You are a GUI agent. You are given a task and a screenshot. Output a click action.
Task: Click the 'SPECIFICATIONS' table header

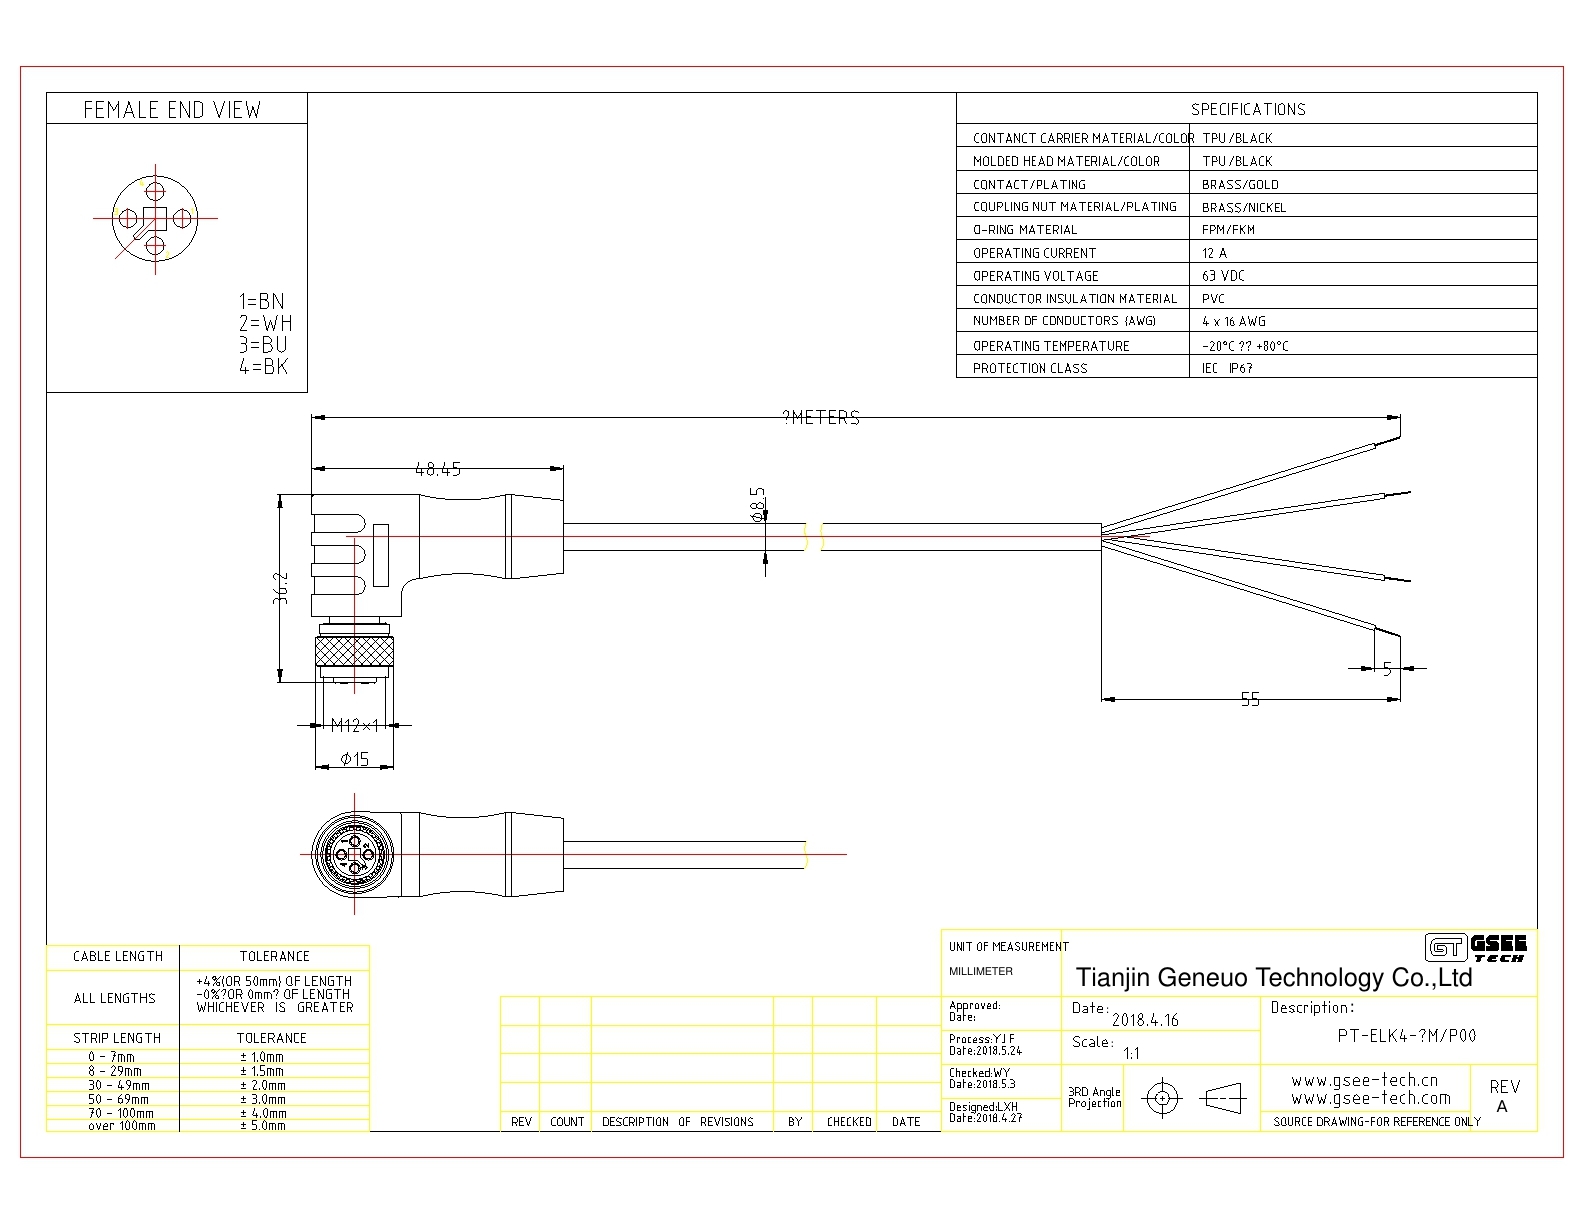1247,109
